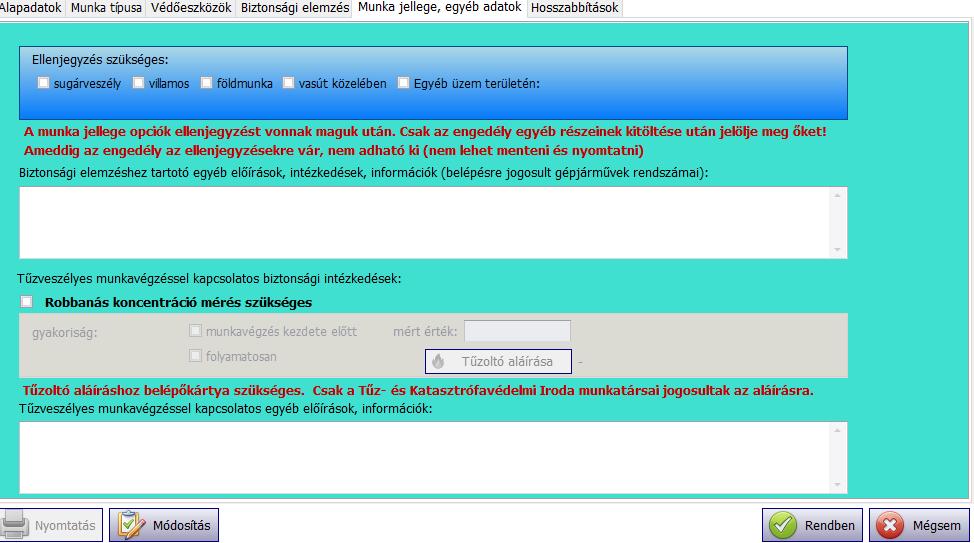Focus the Tűzveszélyes munkavégzés egyéb előírások text area

point(433,457)
